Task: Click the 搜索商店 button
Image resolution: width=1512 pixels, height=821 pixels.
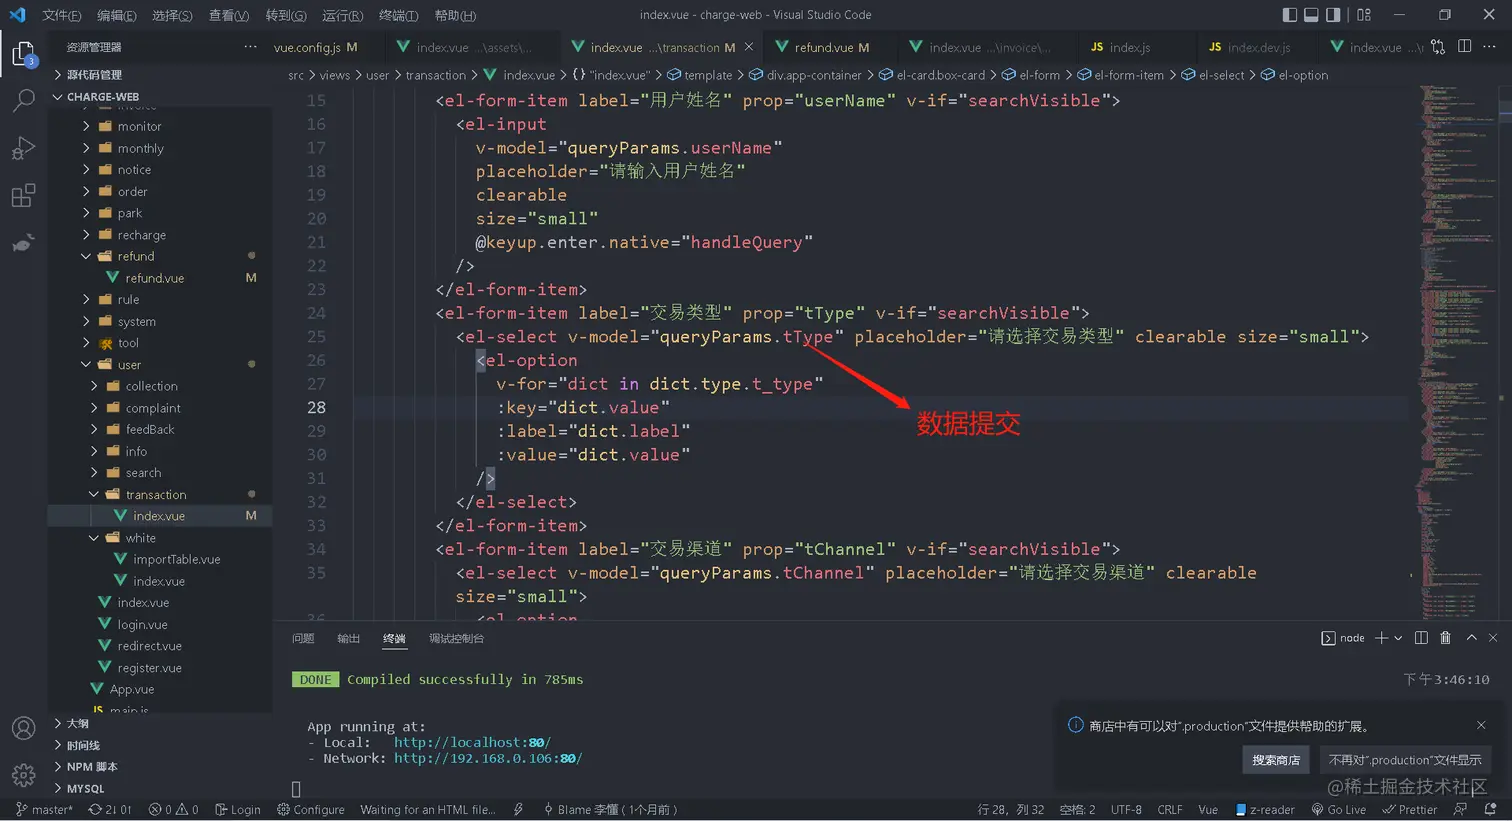Action: (1276, 760)
